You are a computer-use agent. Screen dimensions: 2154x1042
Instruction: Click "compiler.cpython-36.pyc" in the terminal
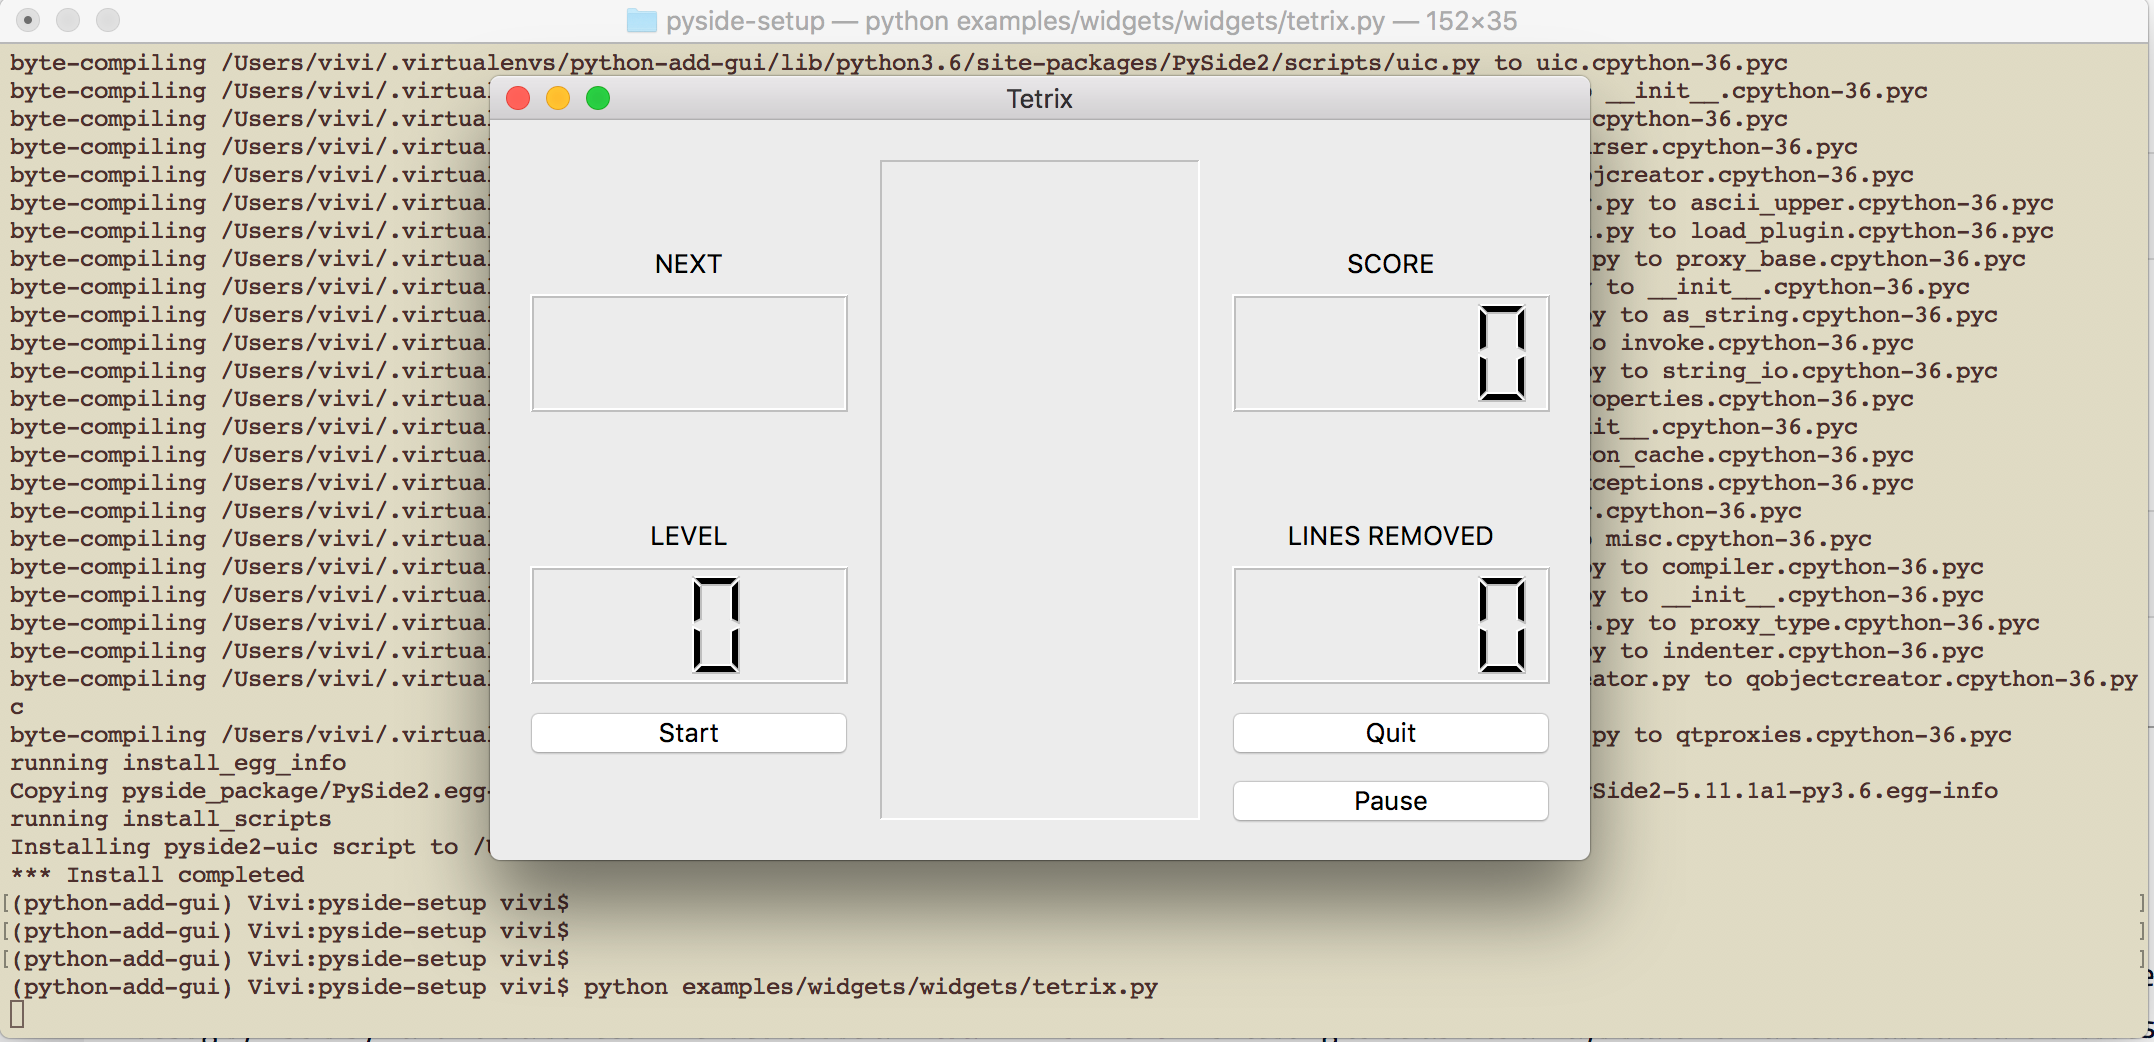(1823, 567)
